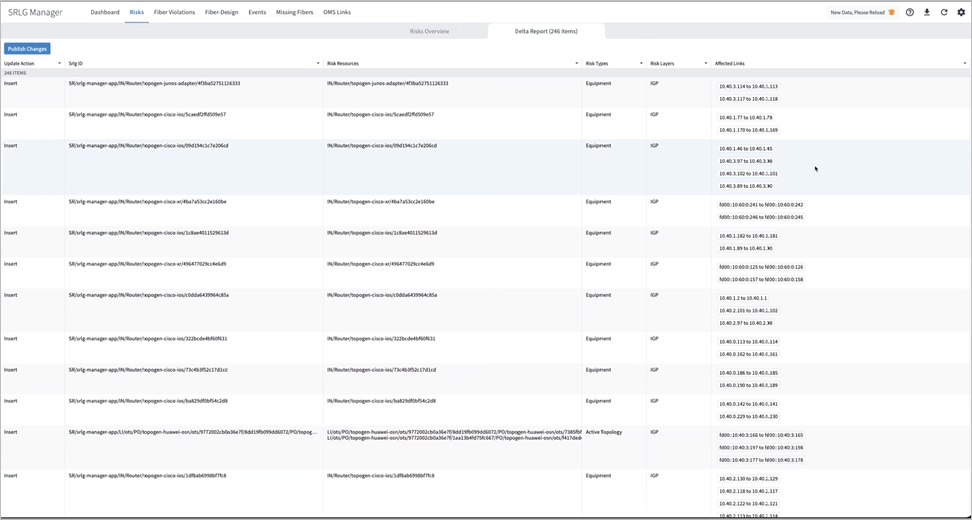Select the Delta Report tab
The height and width of the screenshot is (520, 972).
546,32
